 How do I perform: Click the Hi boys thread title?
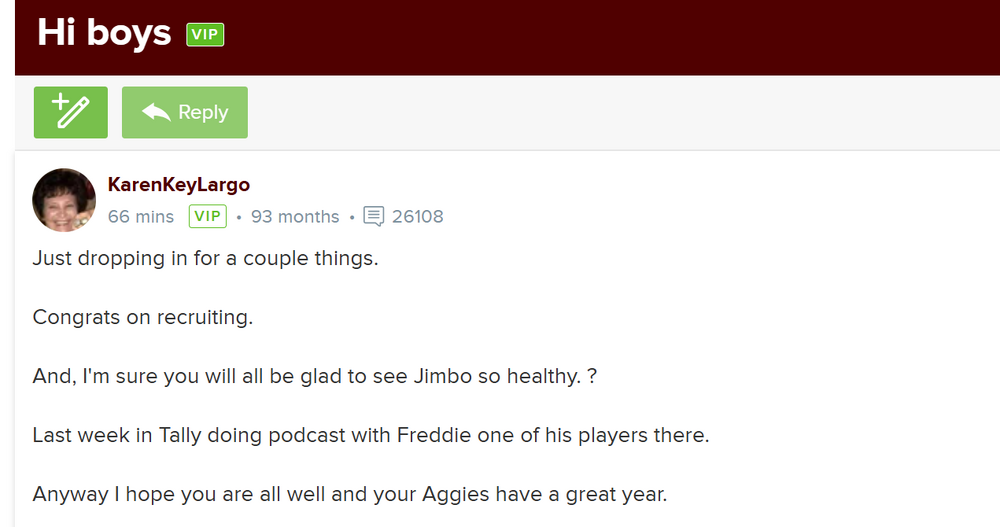tap(104, 33)
